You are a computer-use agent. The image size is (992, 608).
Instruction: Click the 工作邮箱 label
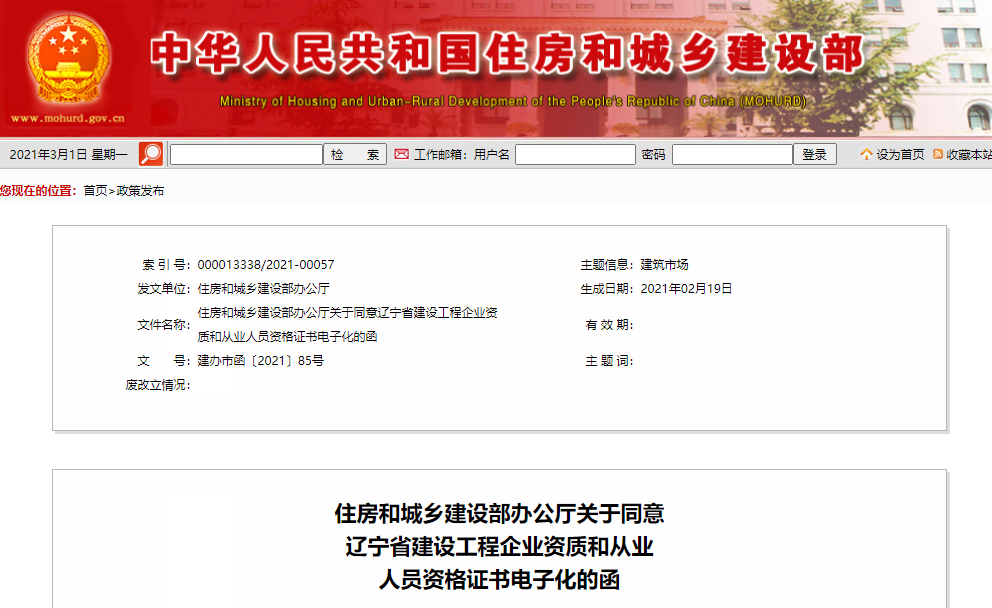[x=440, y=154]
